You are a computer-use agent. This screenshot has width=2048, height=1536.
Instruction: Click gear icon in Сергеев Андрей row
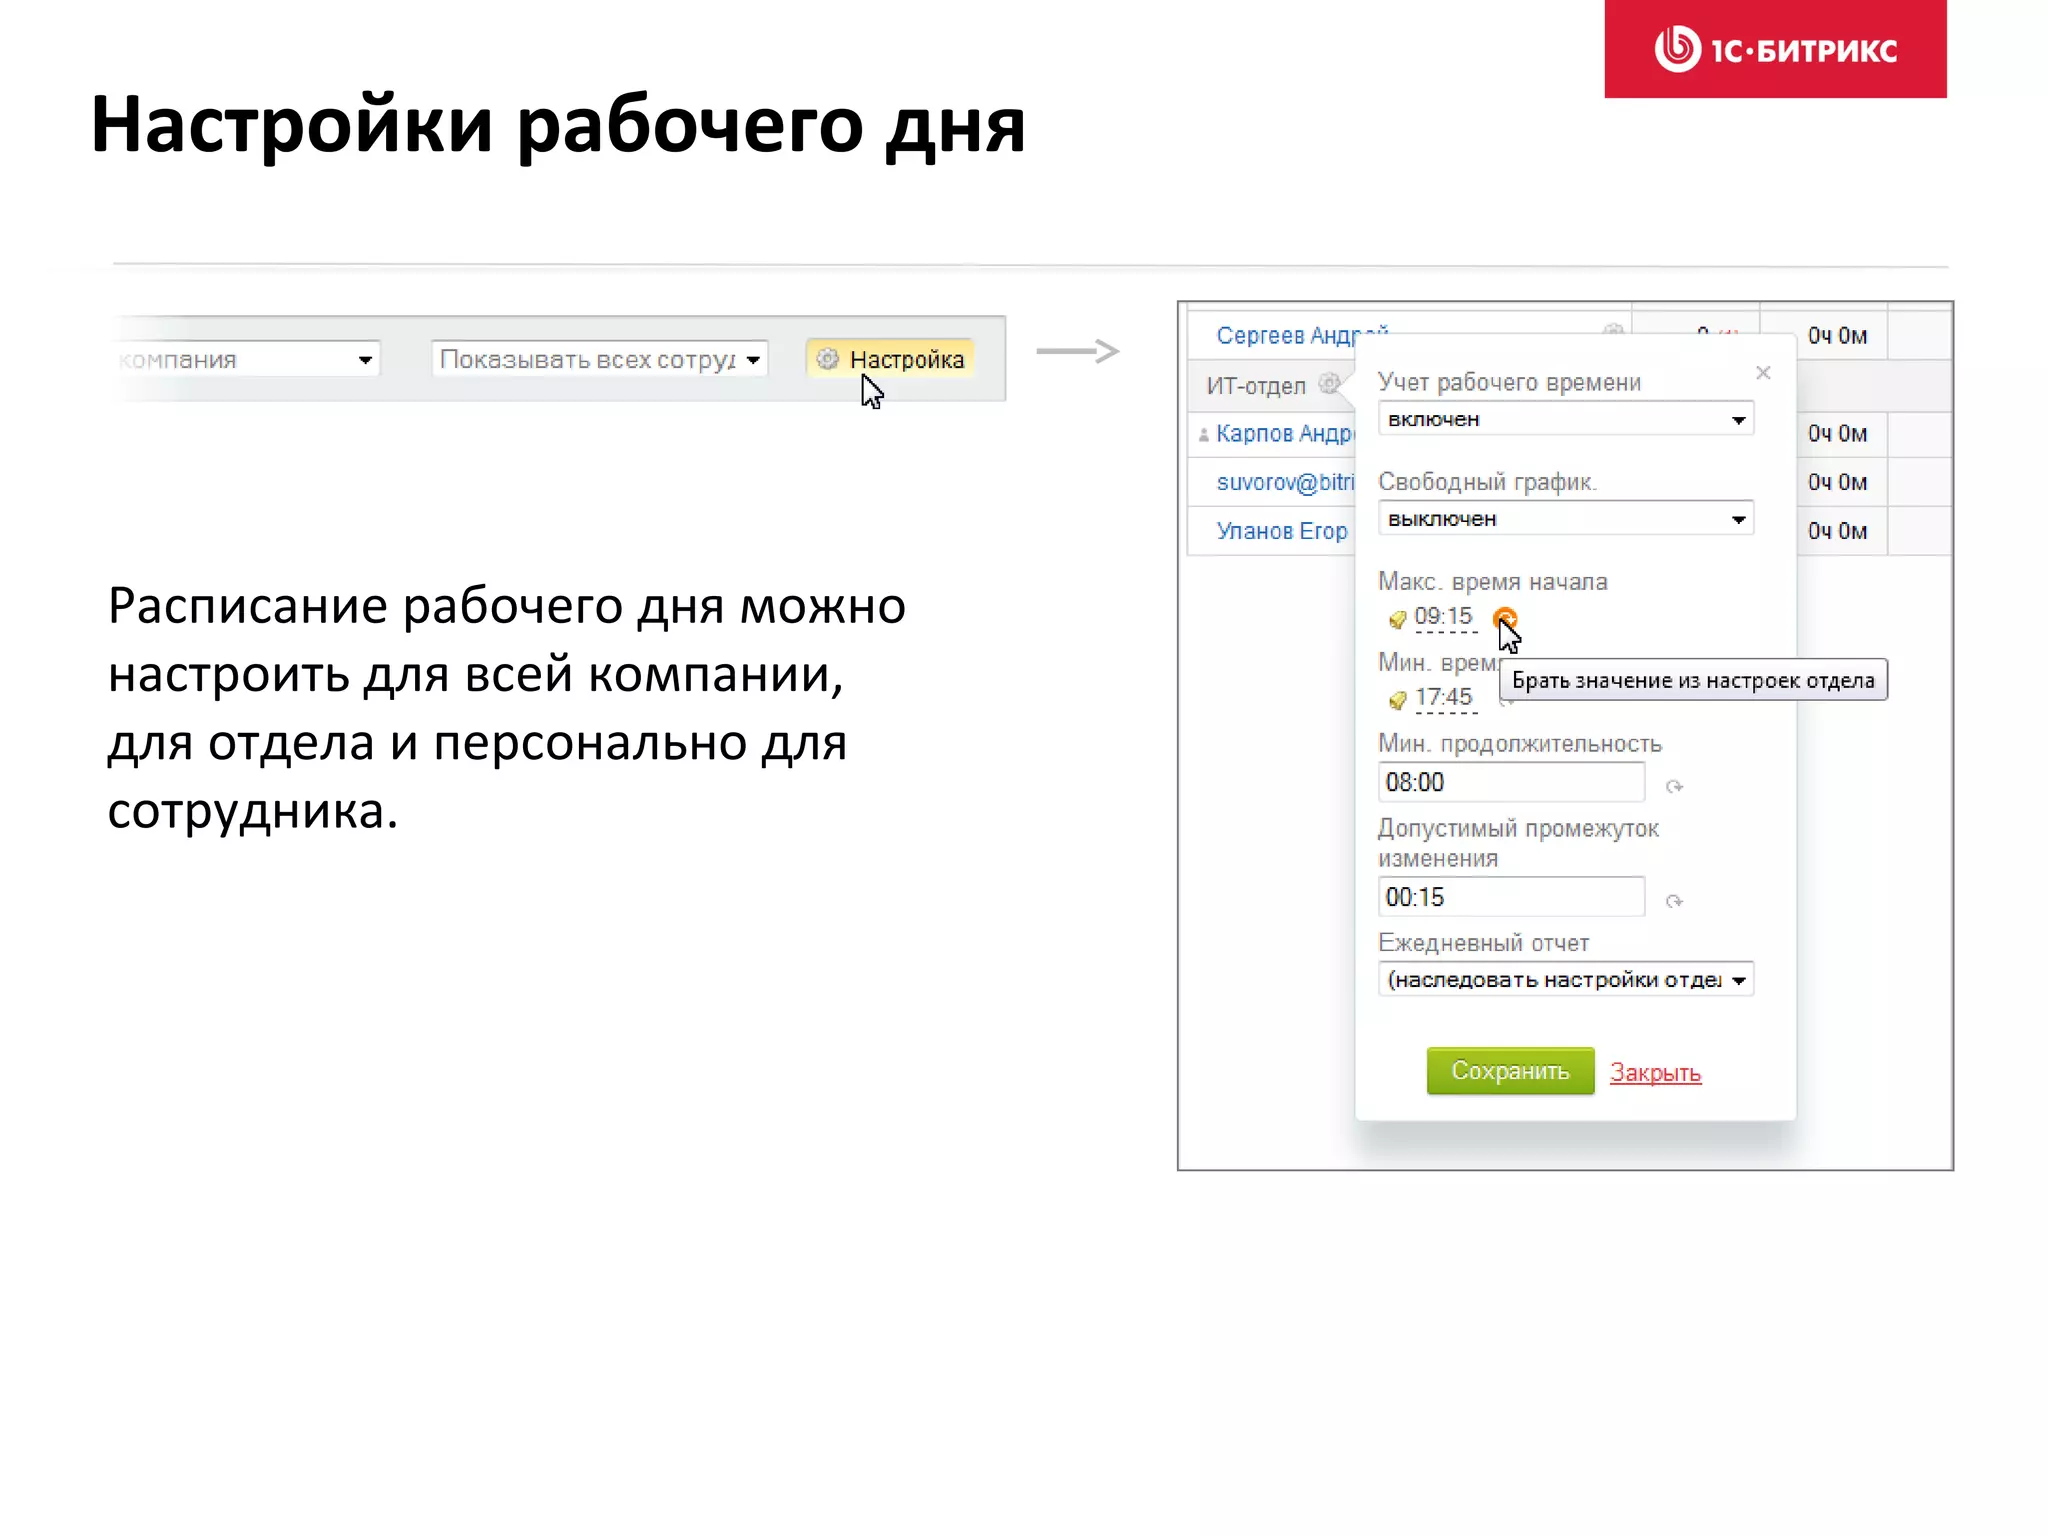[x=1612, y=330]
